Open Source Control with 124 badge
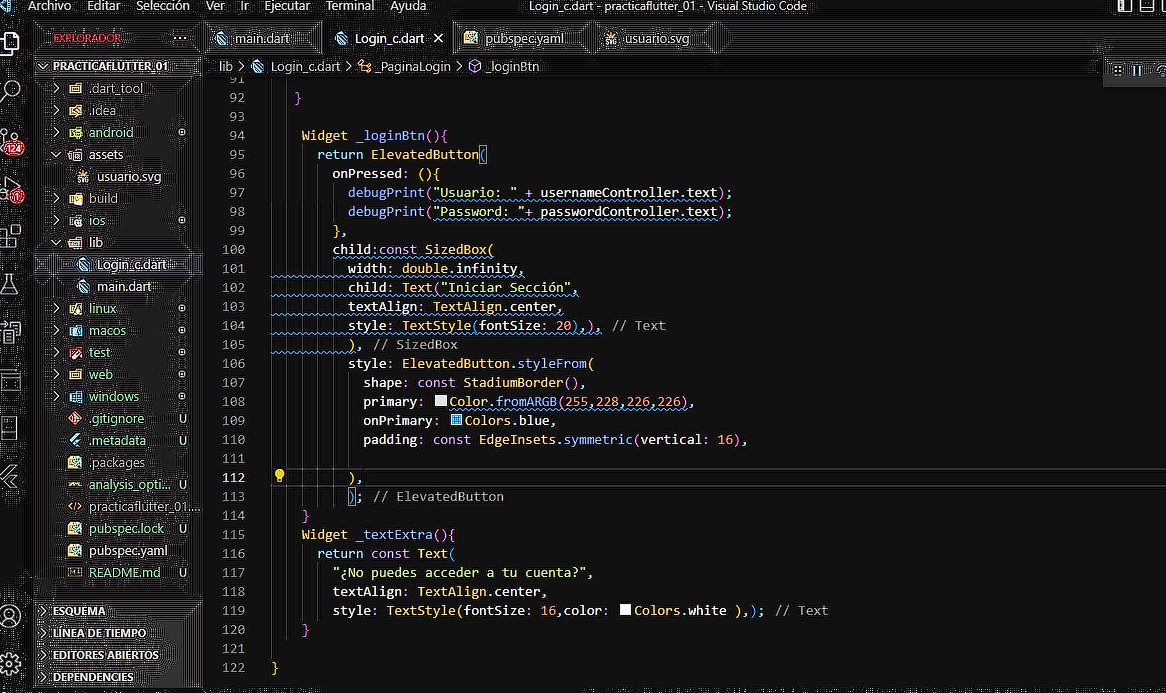The image size is (1166, 693). [11, 141]
